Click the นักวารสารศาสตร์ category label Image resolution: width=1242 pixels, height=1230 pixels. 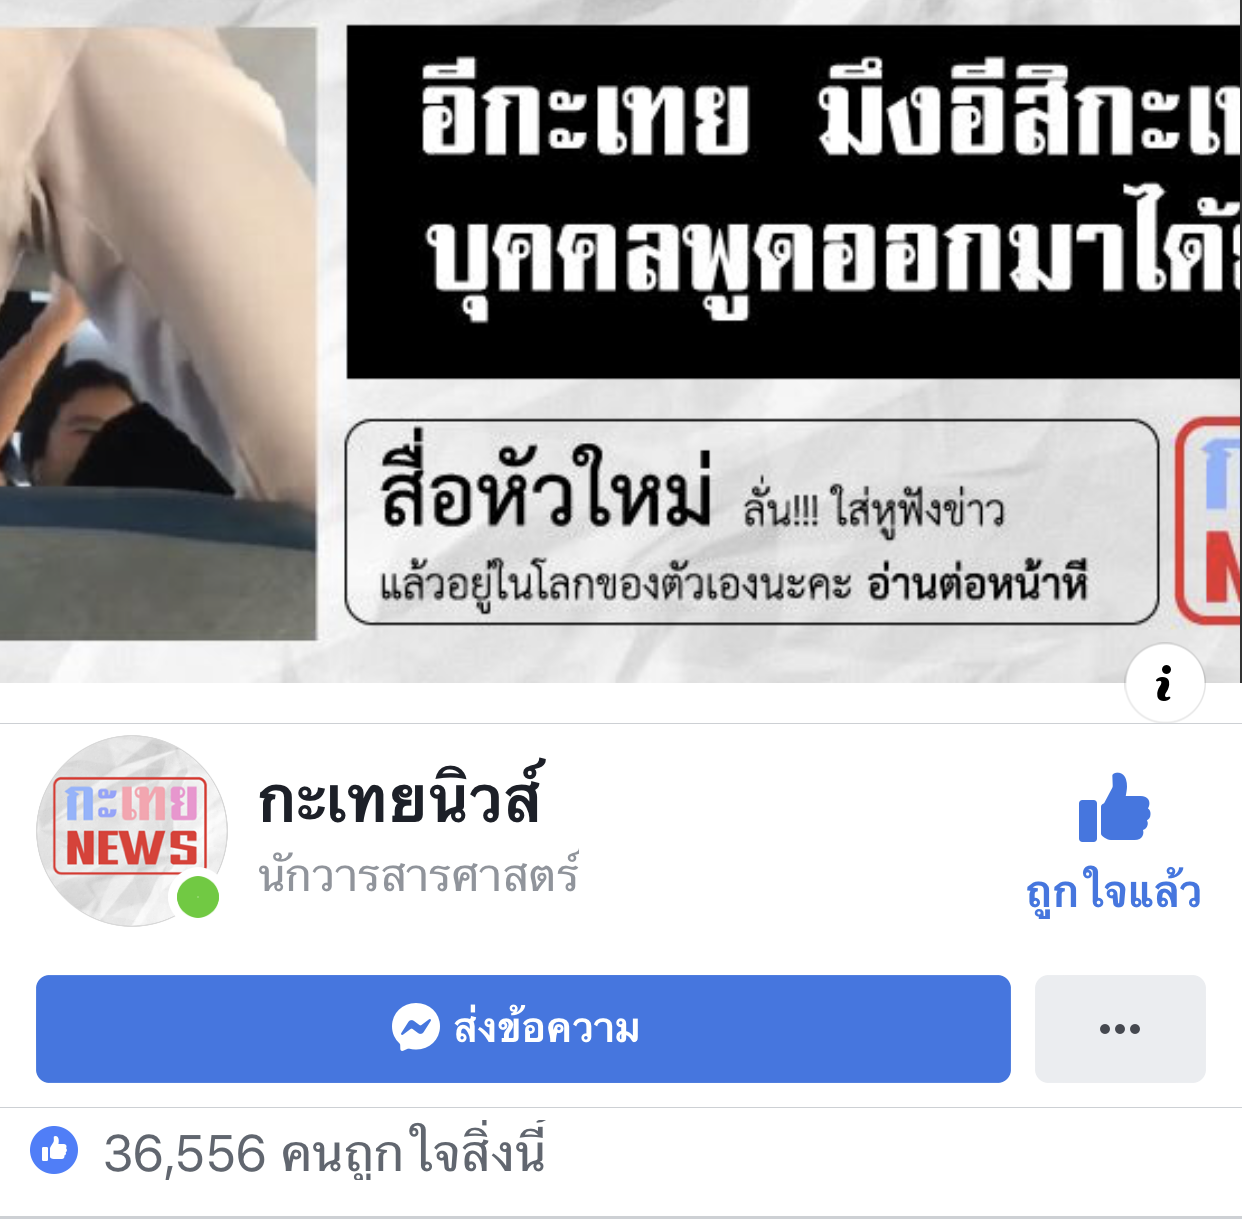point(419,875)
